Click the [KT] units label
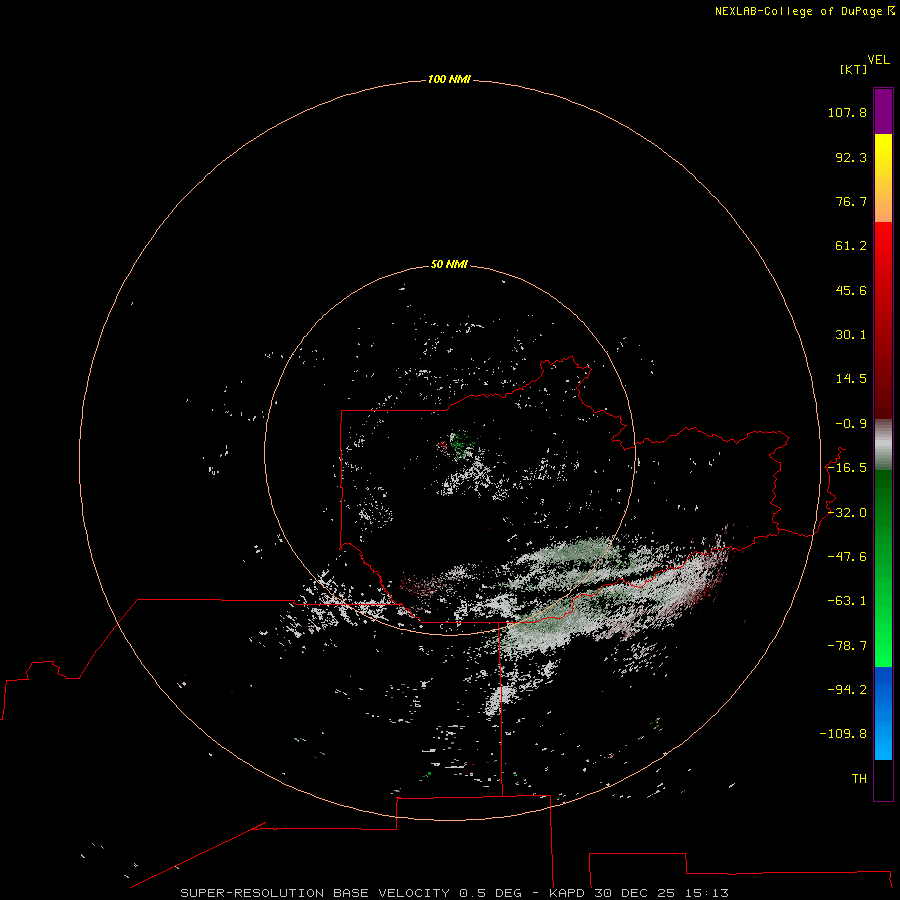The width and height of the screenshot is (900, 900). (854, 69)
